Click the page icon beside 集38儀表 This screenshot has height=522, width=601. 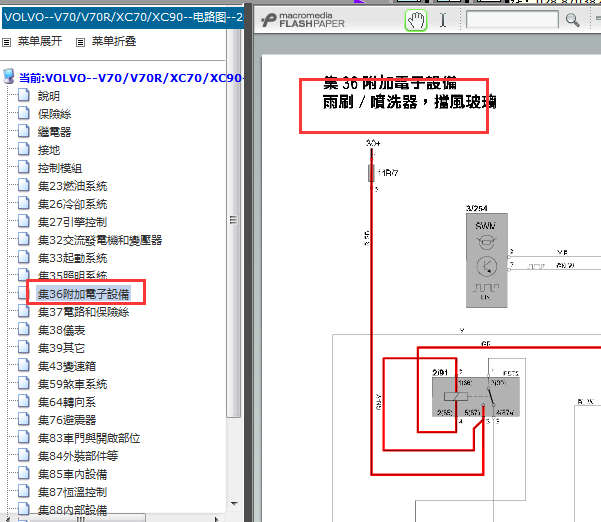[24, 329]
